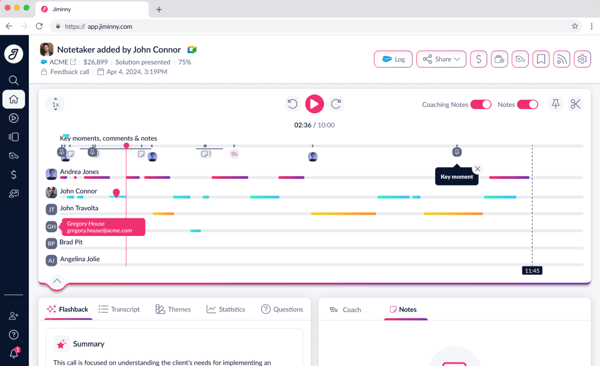Open the playlists sidebar icon
Viewport: 600px width, 366px height.
(13, 137)
